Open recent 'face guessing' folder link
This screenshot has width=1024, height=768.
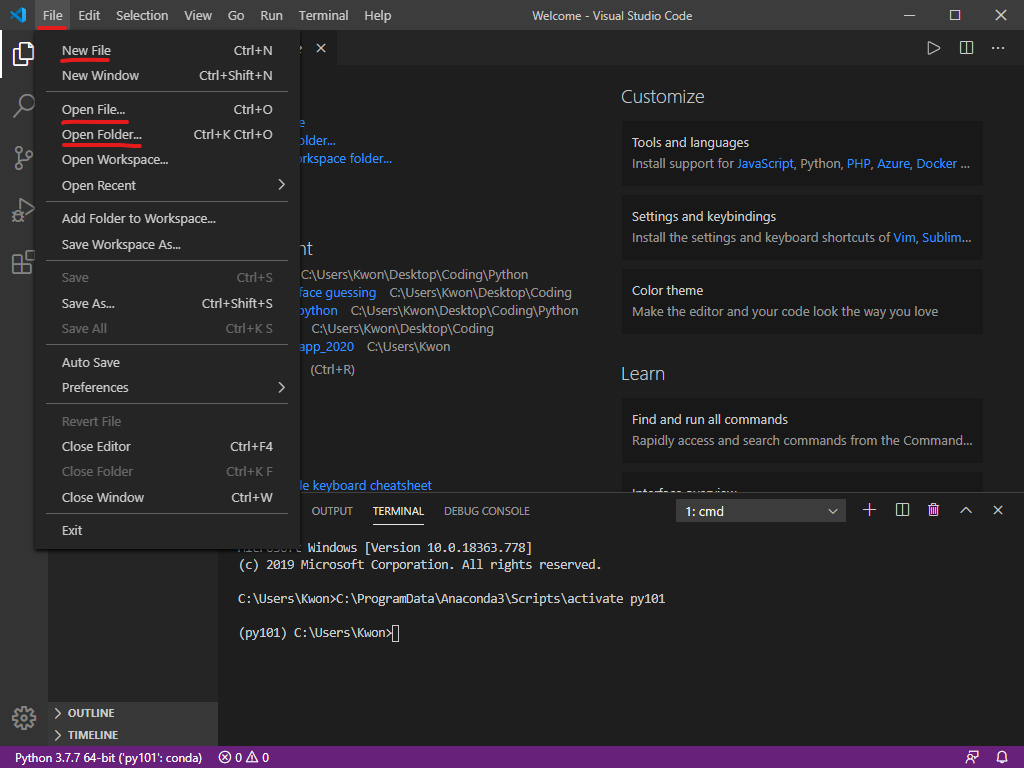pos(337,293)
